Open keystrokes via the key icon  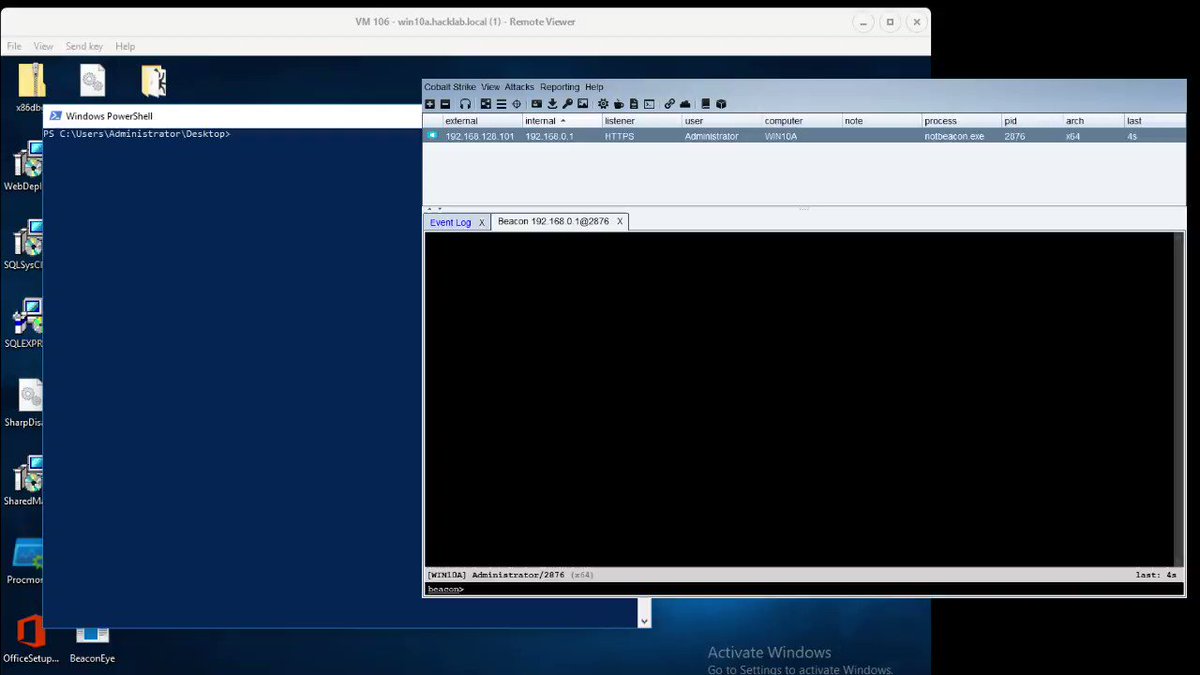pyautogui.click(x=567, y=104)
